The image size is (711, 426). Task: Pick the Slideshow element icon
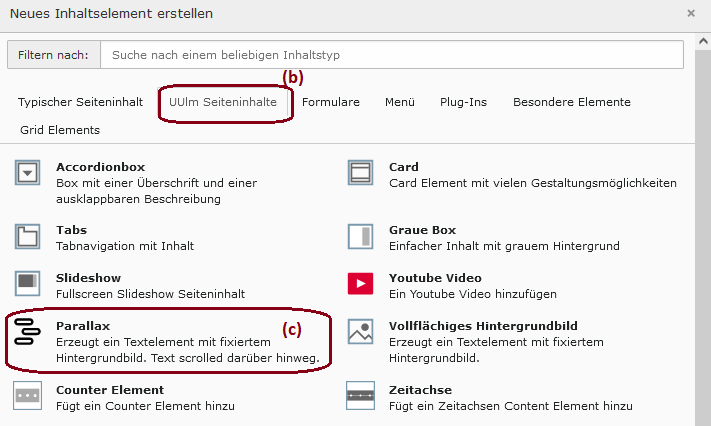[x=28, y=284]
